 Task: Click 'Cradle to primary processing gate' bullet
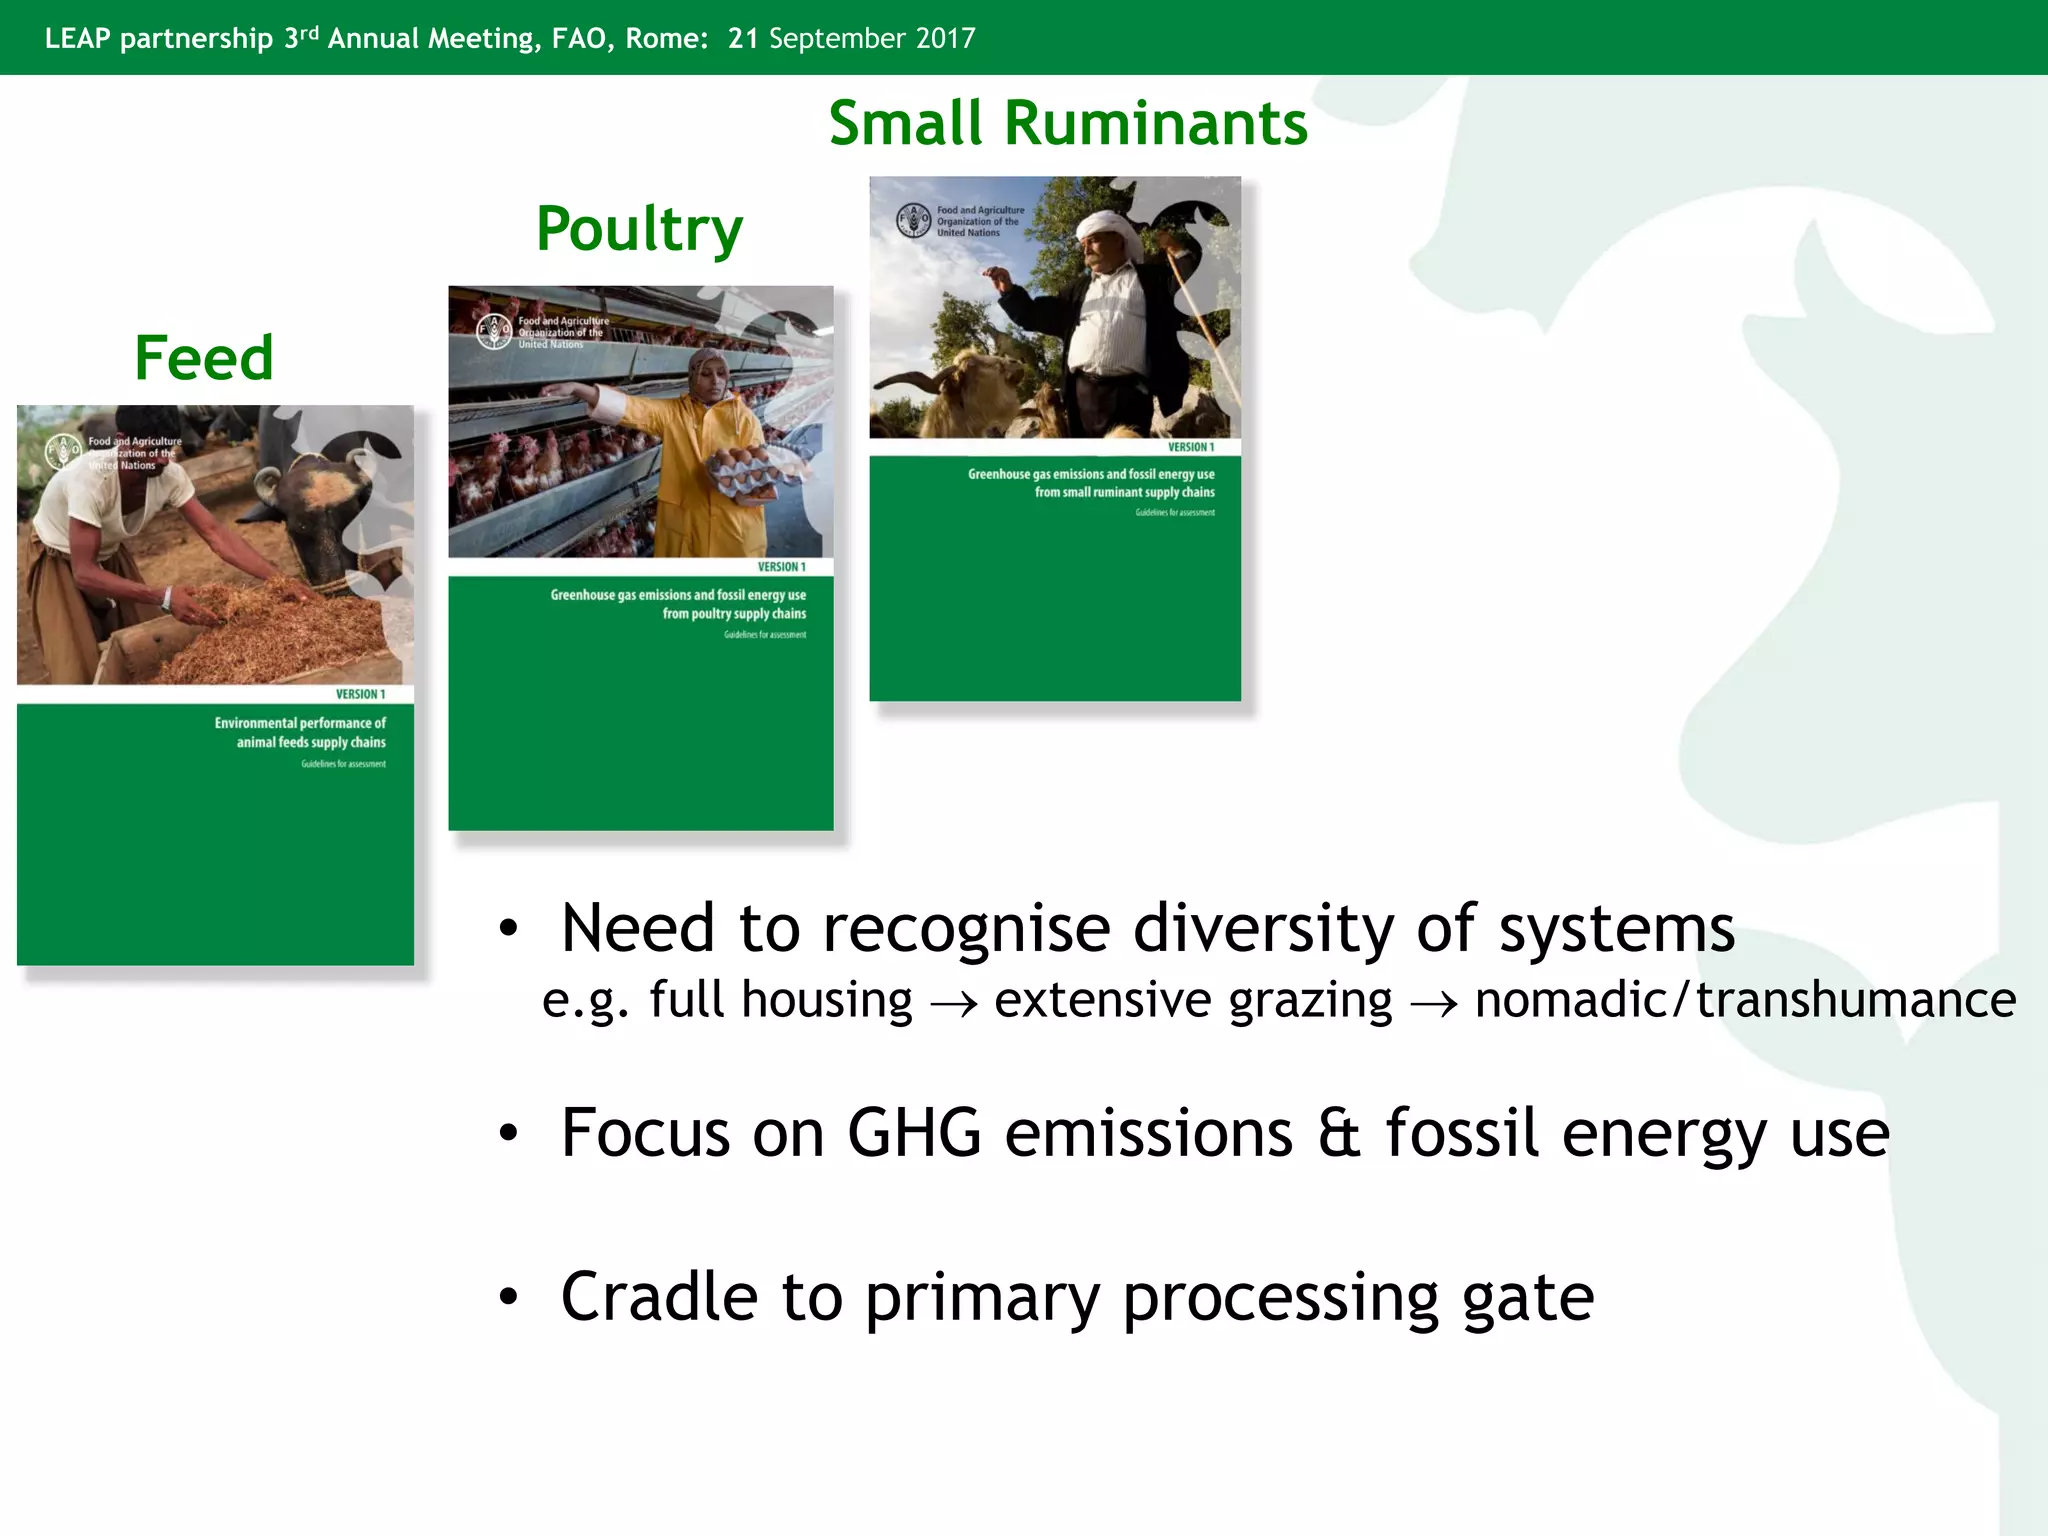click(1077, 1297)
